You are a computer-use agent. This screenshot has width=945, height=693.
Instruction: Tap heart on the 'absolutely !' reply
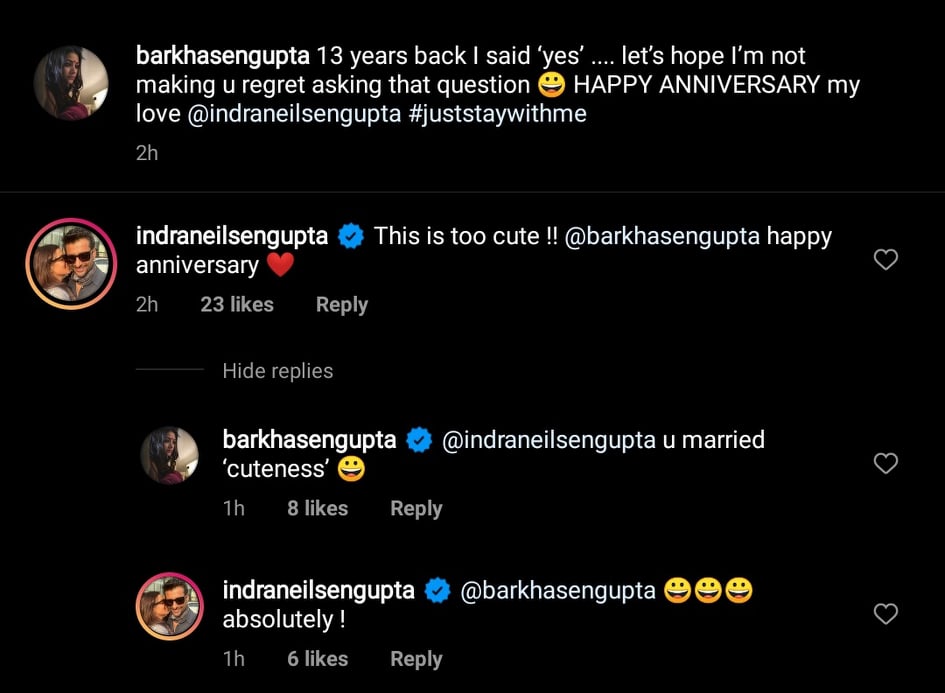885,613
